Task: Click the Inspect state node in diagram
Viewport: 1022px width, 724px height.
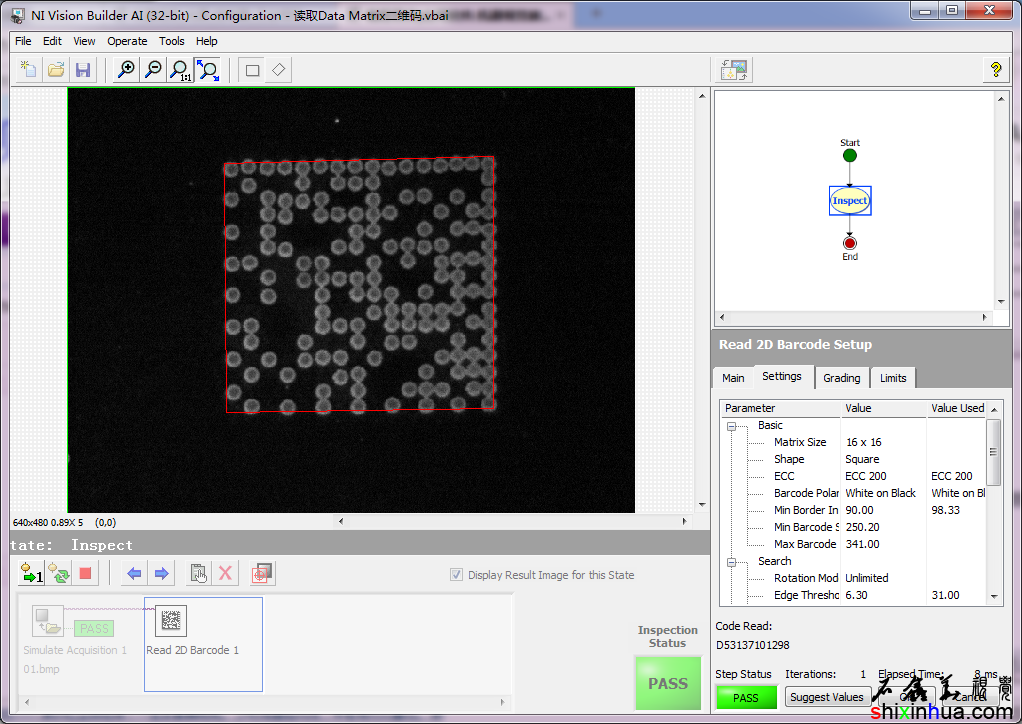Action: tap(850, 201)
